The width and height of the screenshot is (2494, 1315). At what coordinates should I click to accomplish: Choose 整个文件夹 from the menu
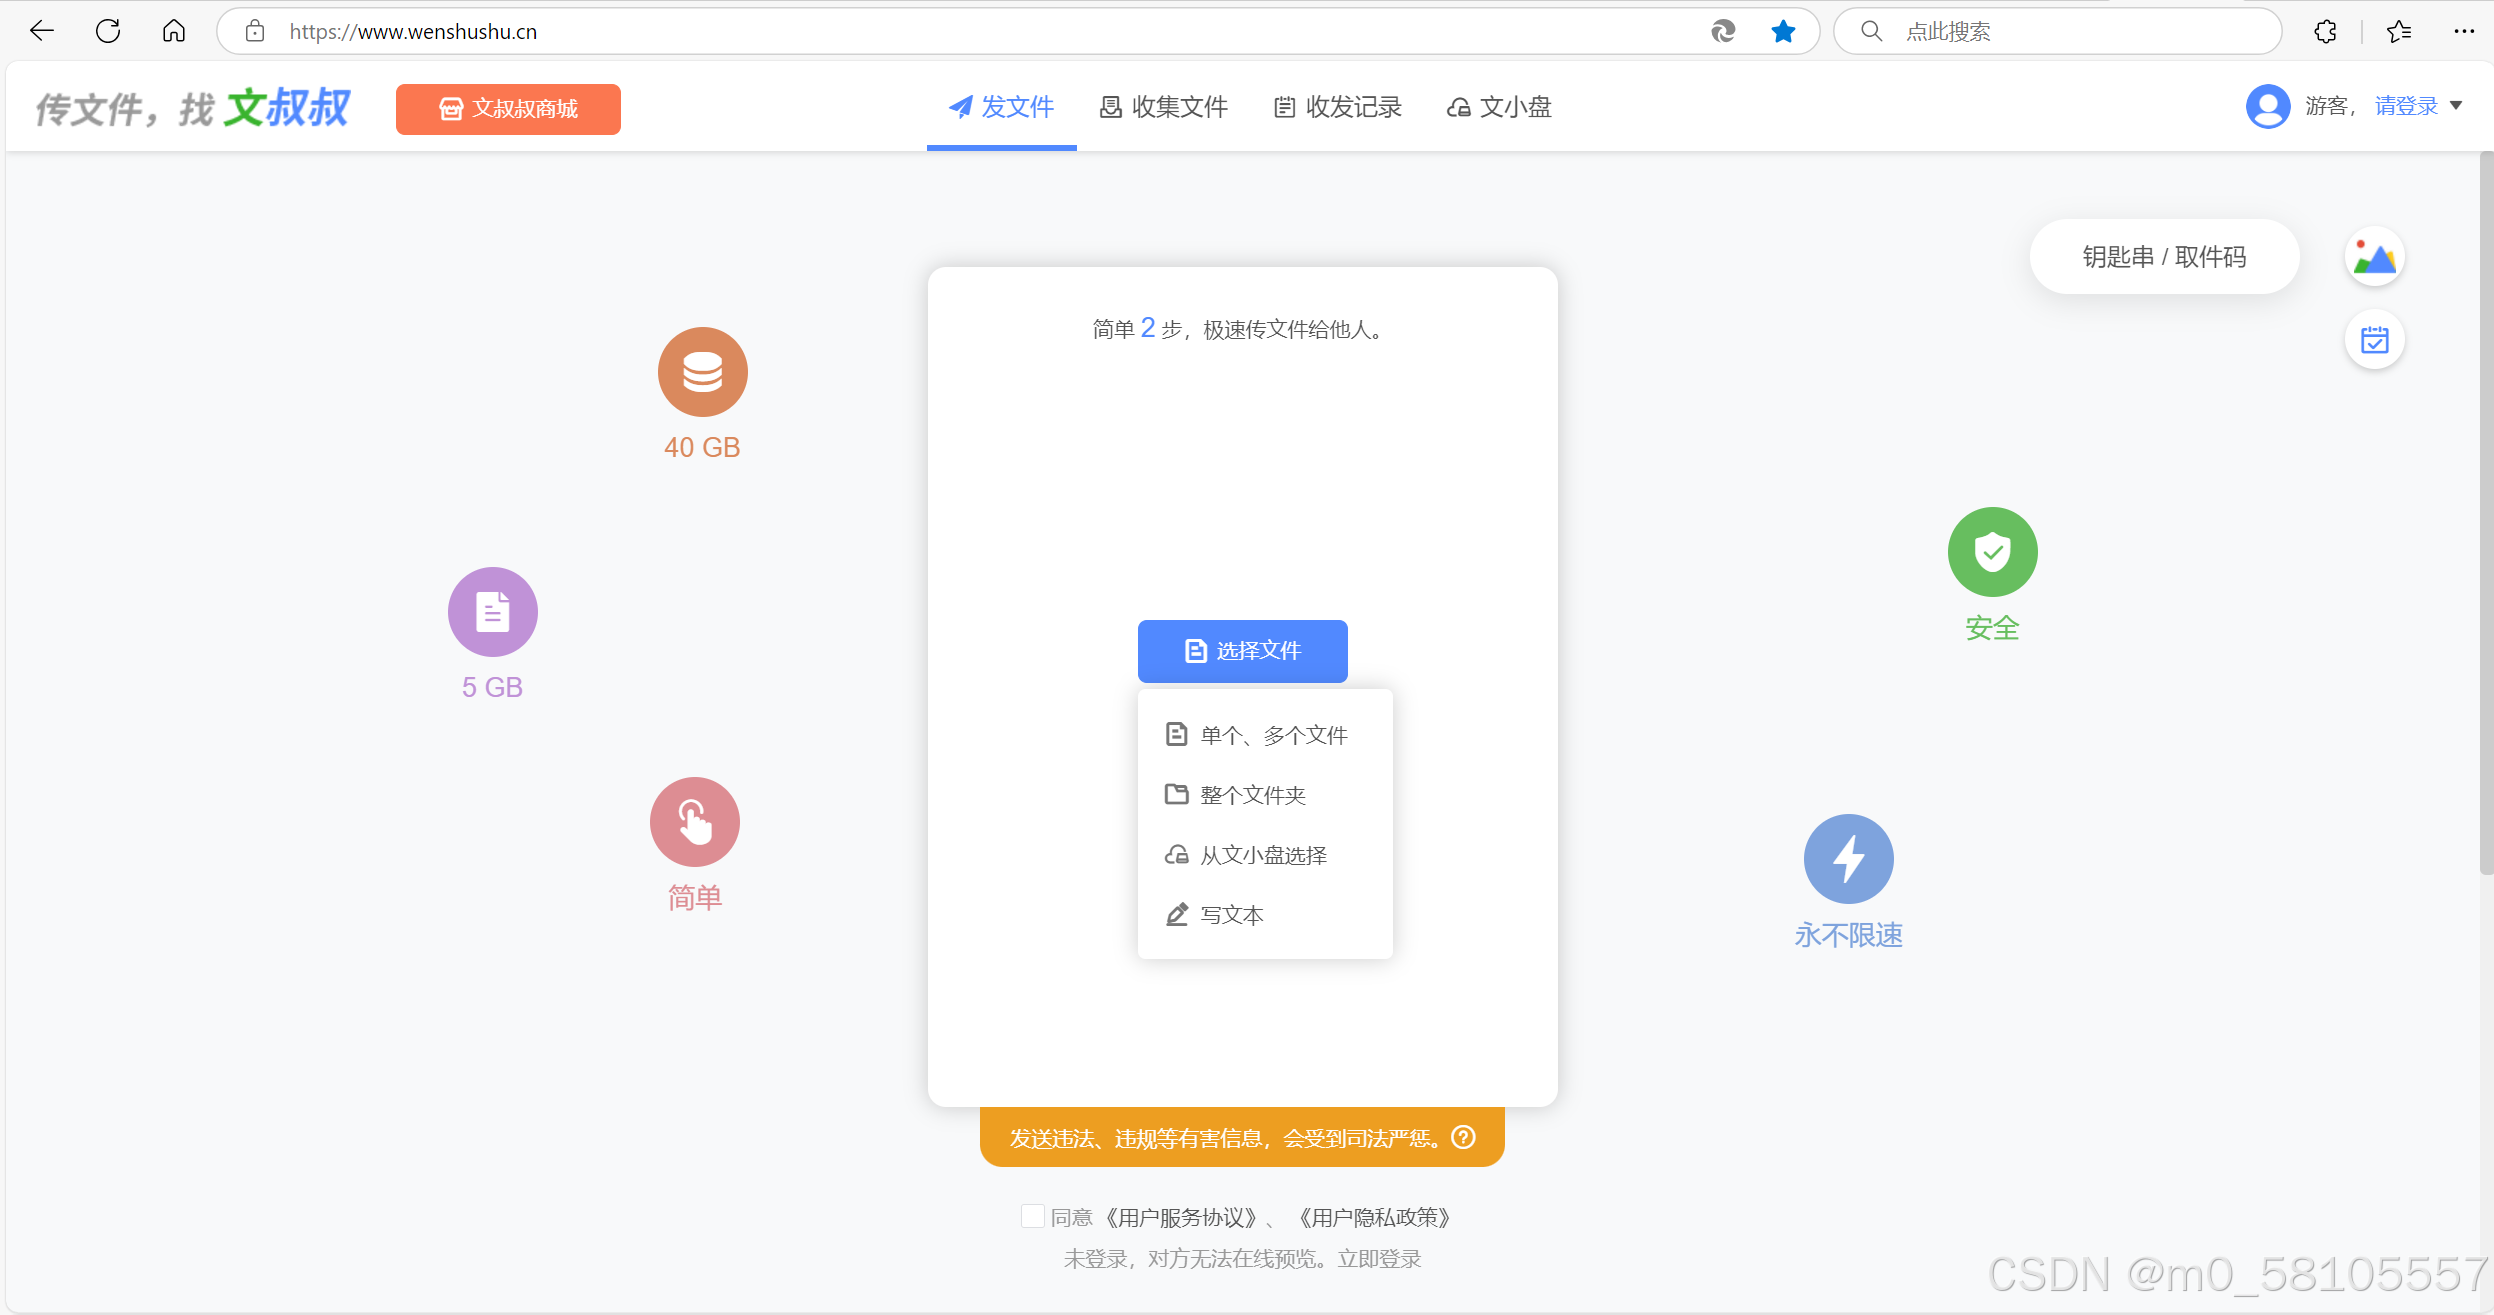click(x=1252, y=795)
